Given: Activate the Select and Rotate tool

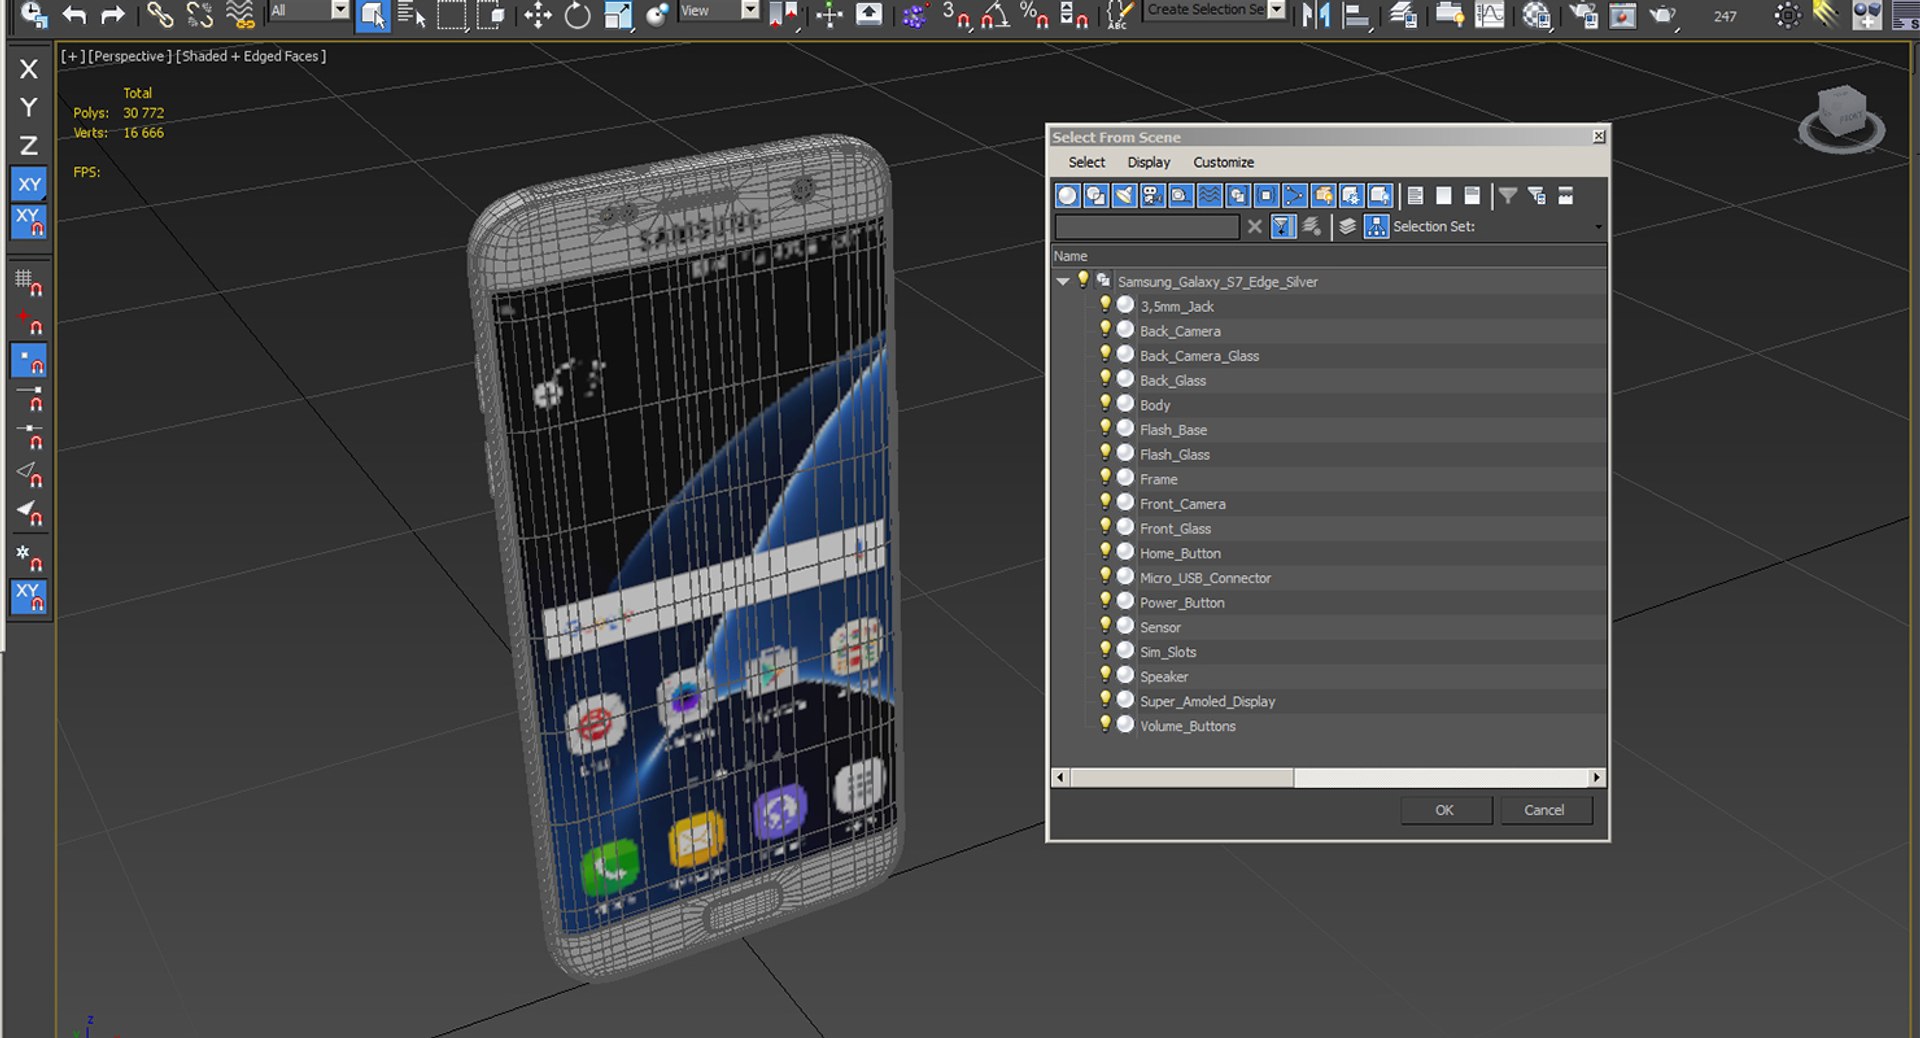Looking at the screenshot, I should [x=577, y=14].
